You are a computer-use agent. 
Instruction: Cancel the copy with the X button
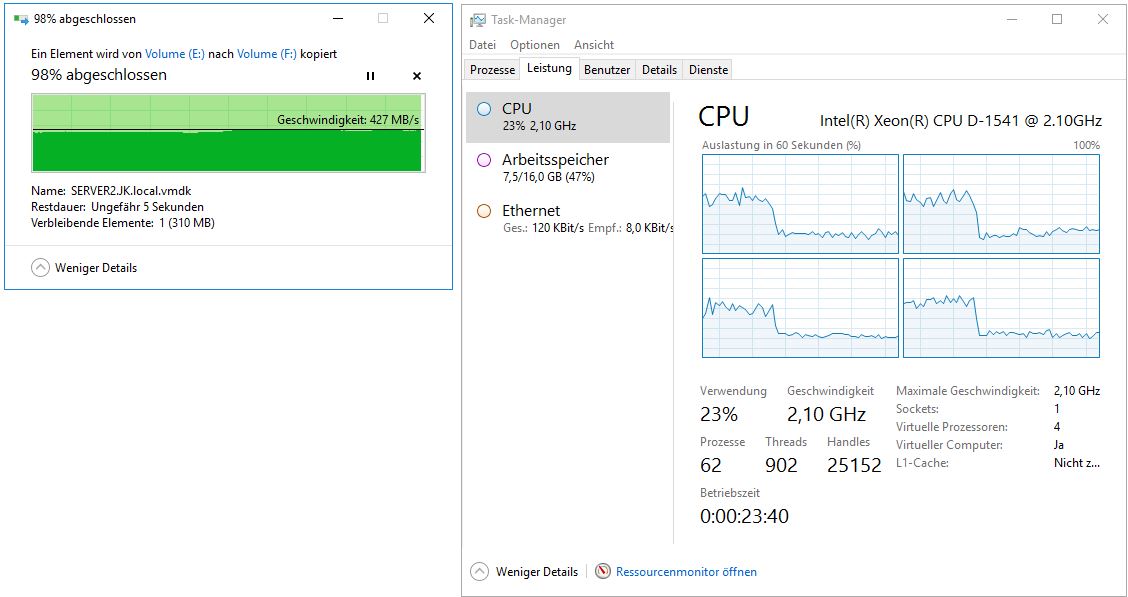pyautogui.click(x=417, y=76)
